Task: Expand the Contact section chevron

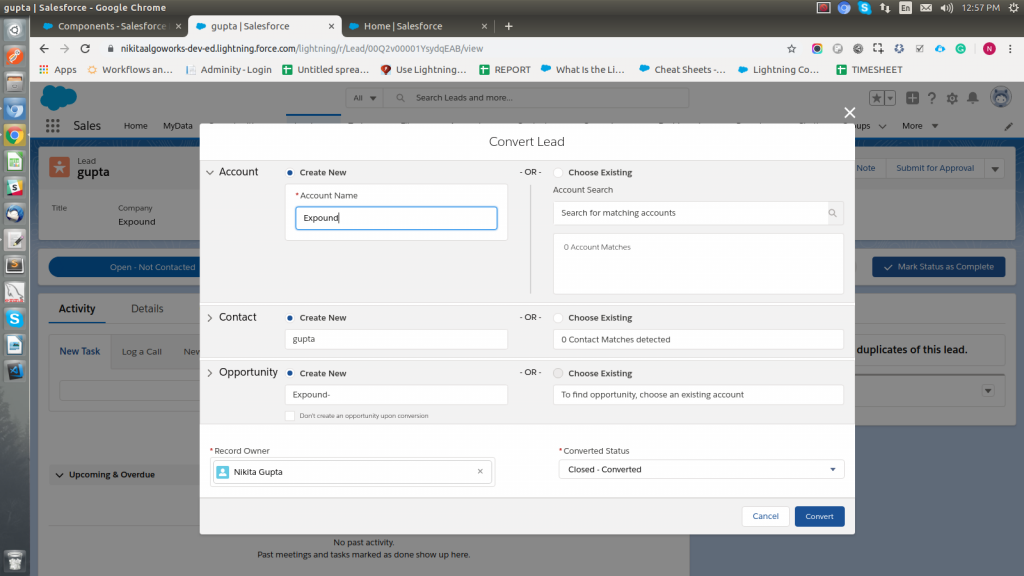Action: [210, 318]
